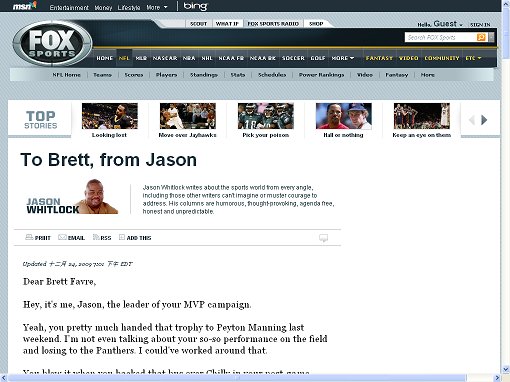The width and height of the screenshot is (510, 382).
Task: Expand the MSN More dropdown
Action: pyautogui.click(x=157, y=7)
